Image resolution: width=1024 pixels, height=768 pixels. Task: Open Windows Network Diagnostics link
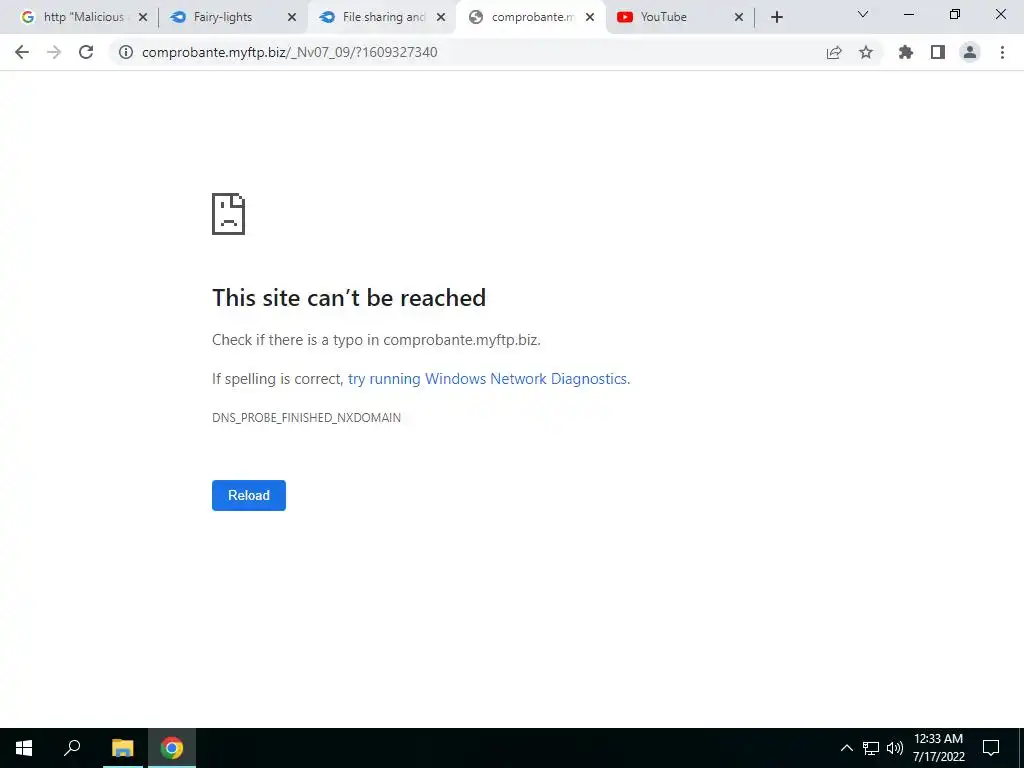point(489,379)
